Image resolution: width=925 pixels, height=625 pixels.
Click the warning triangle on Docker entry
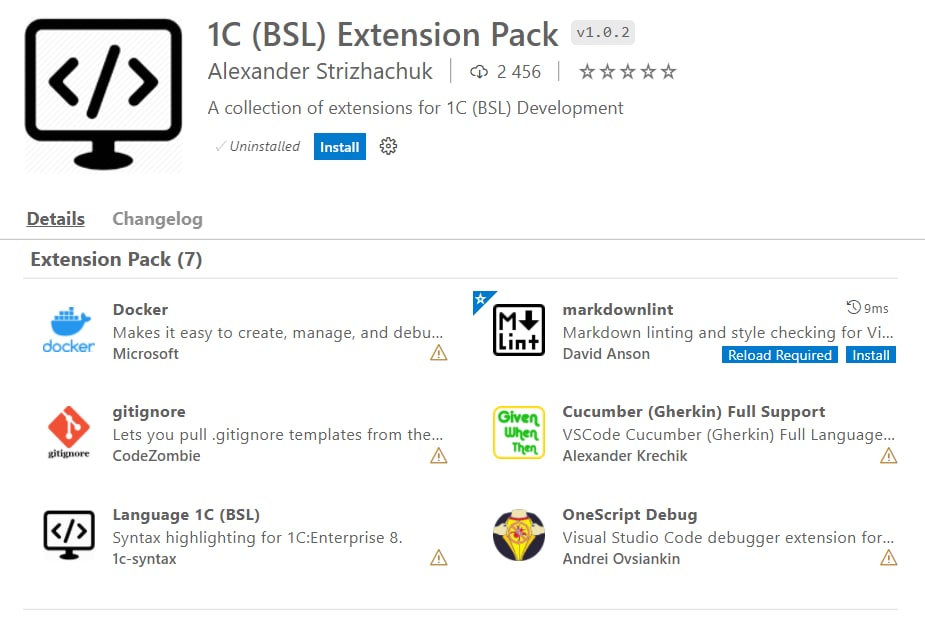[438, 353]
